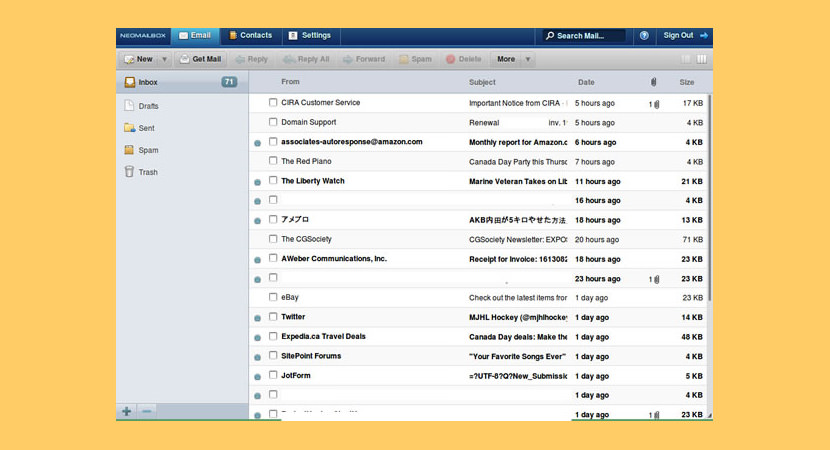Open "Your Favorite Songs Ever" message
Image resolution: width=830 pixels, height=450 pixels.
[517, 357]
